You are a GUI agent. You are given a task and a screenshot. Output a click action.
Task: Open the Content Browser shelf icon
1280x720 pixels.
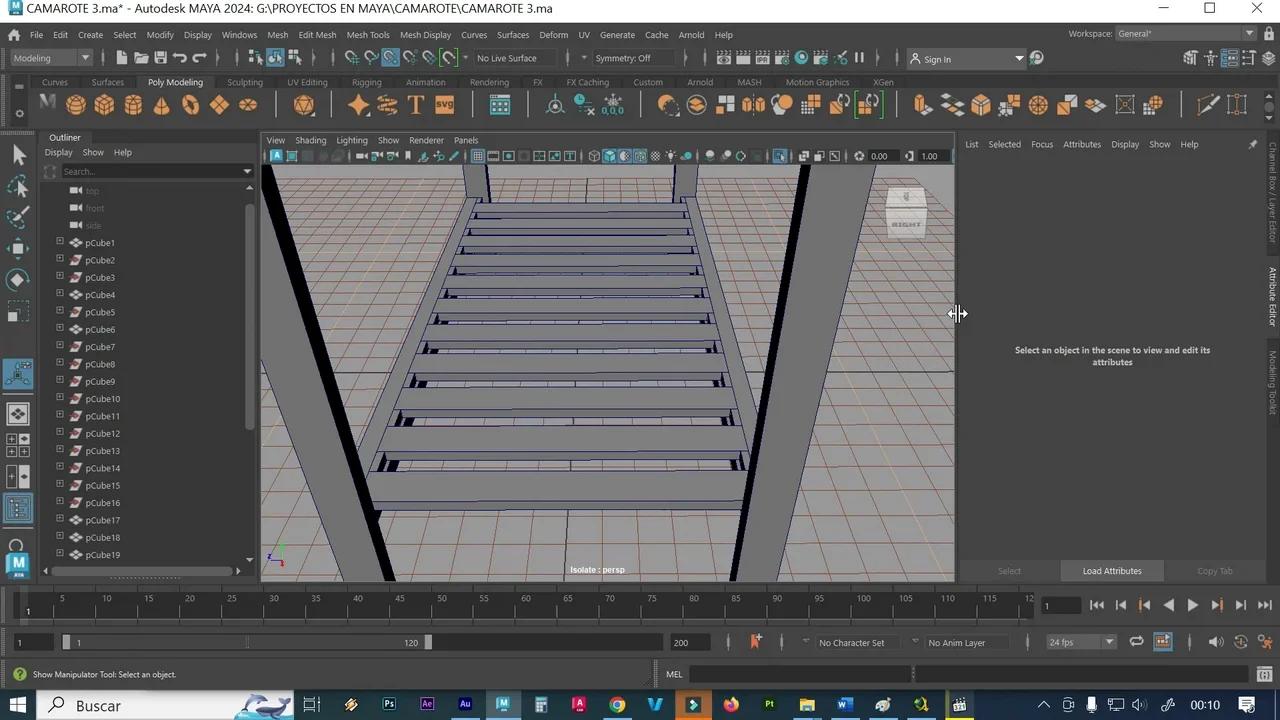499,104
